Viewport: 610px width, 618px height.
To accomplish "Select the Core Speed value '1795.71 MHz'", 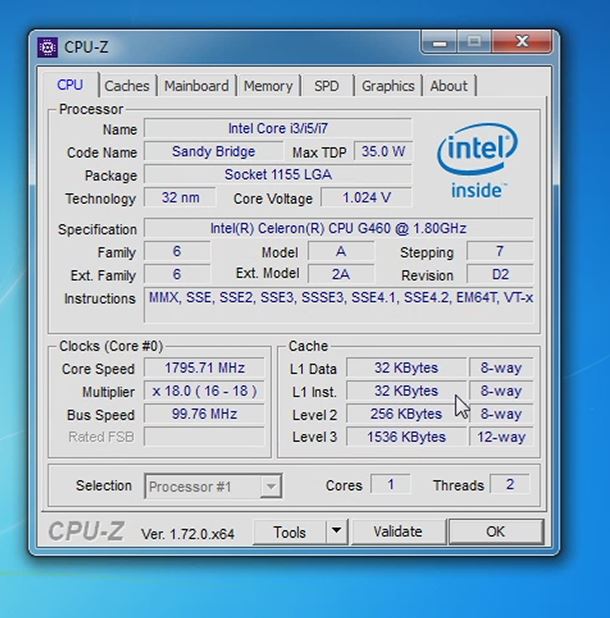I will click(204, 368).
